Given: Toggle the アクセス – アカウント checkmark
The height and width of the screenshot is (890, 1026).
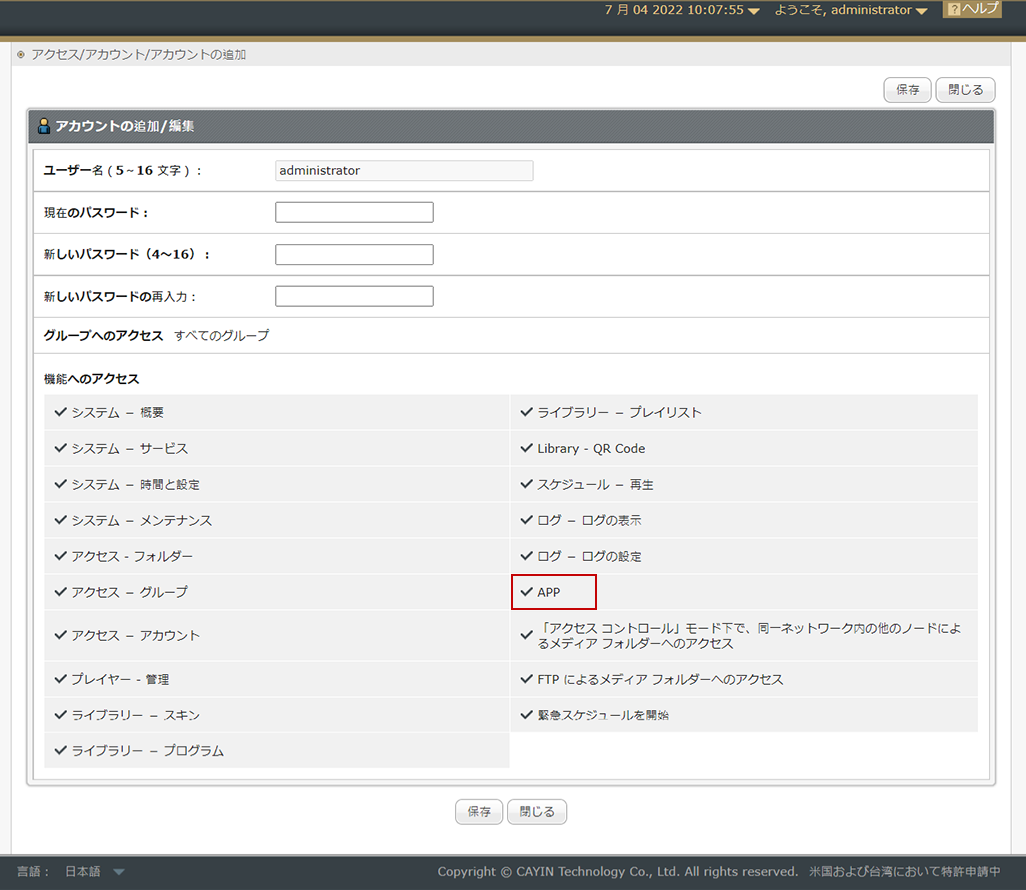Looking at the screenshot, I should point(61,635).
